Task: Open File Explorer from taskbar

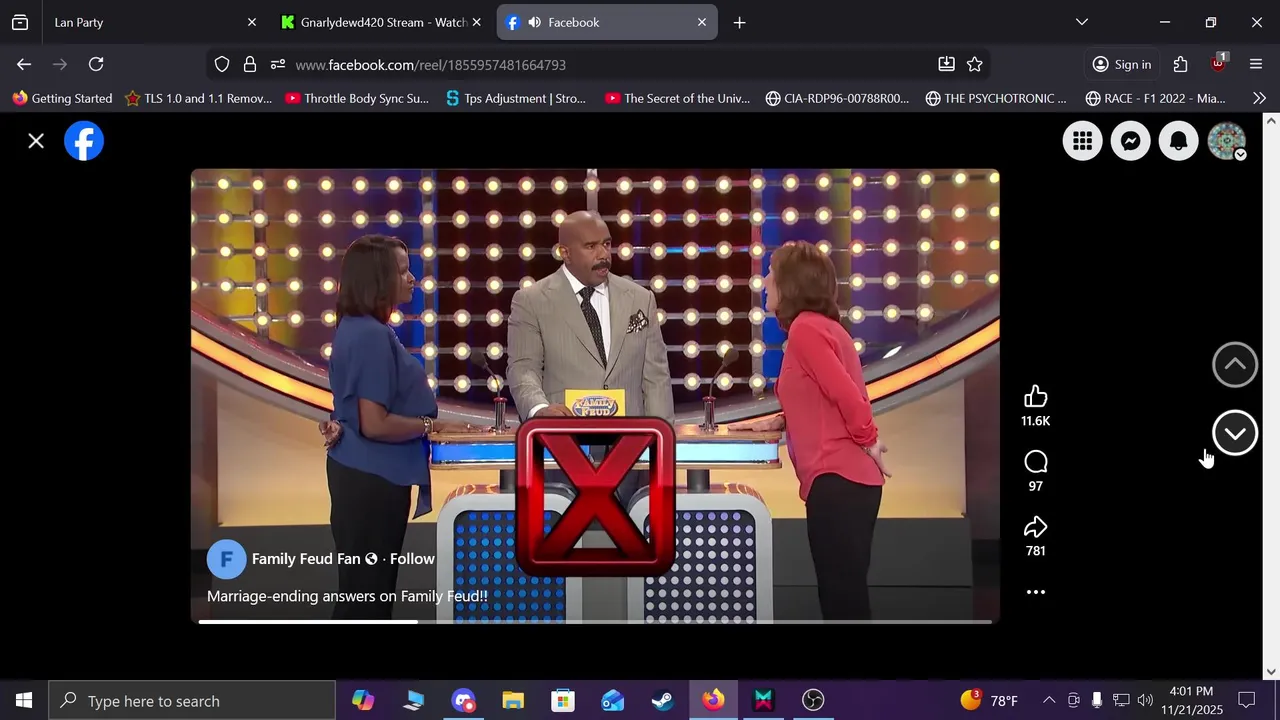Action: click(513, 701)
